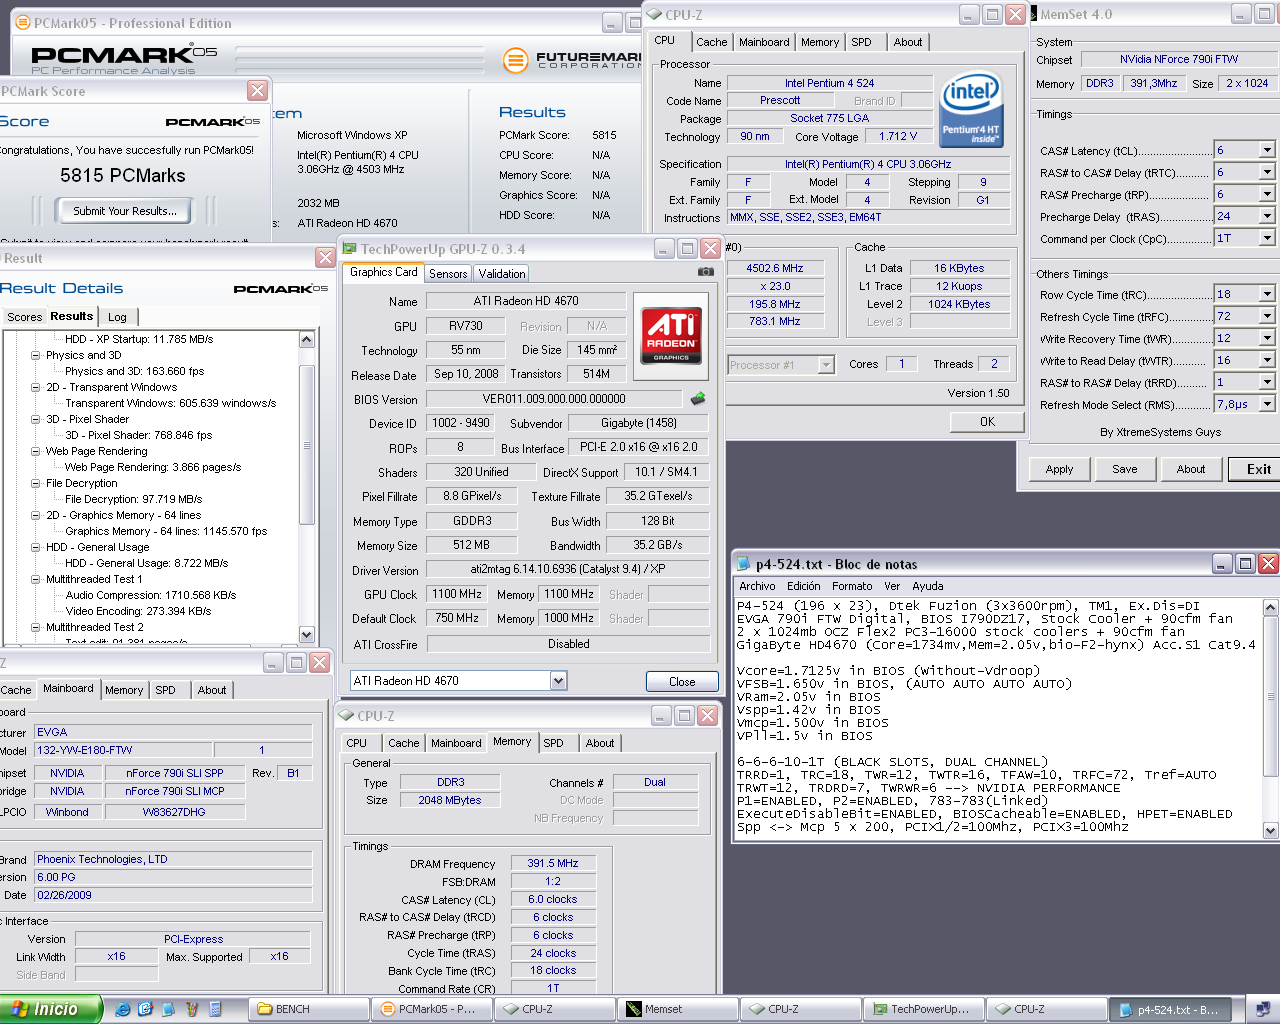Screen dimensions: 1280x1024
Task: Collapse the File Decryption node
Action: point(36,483)
